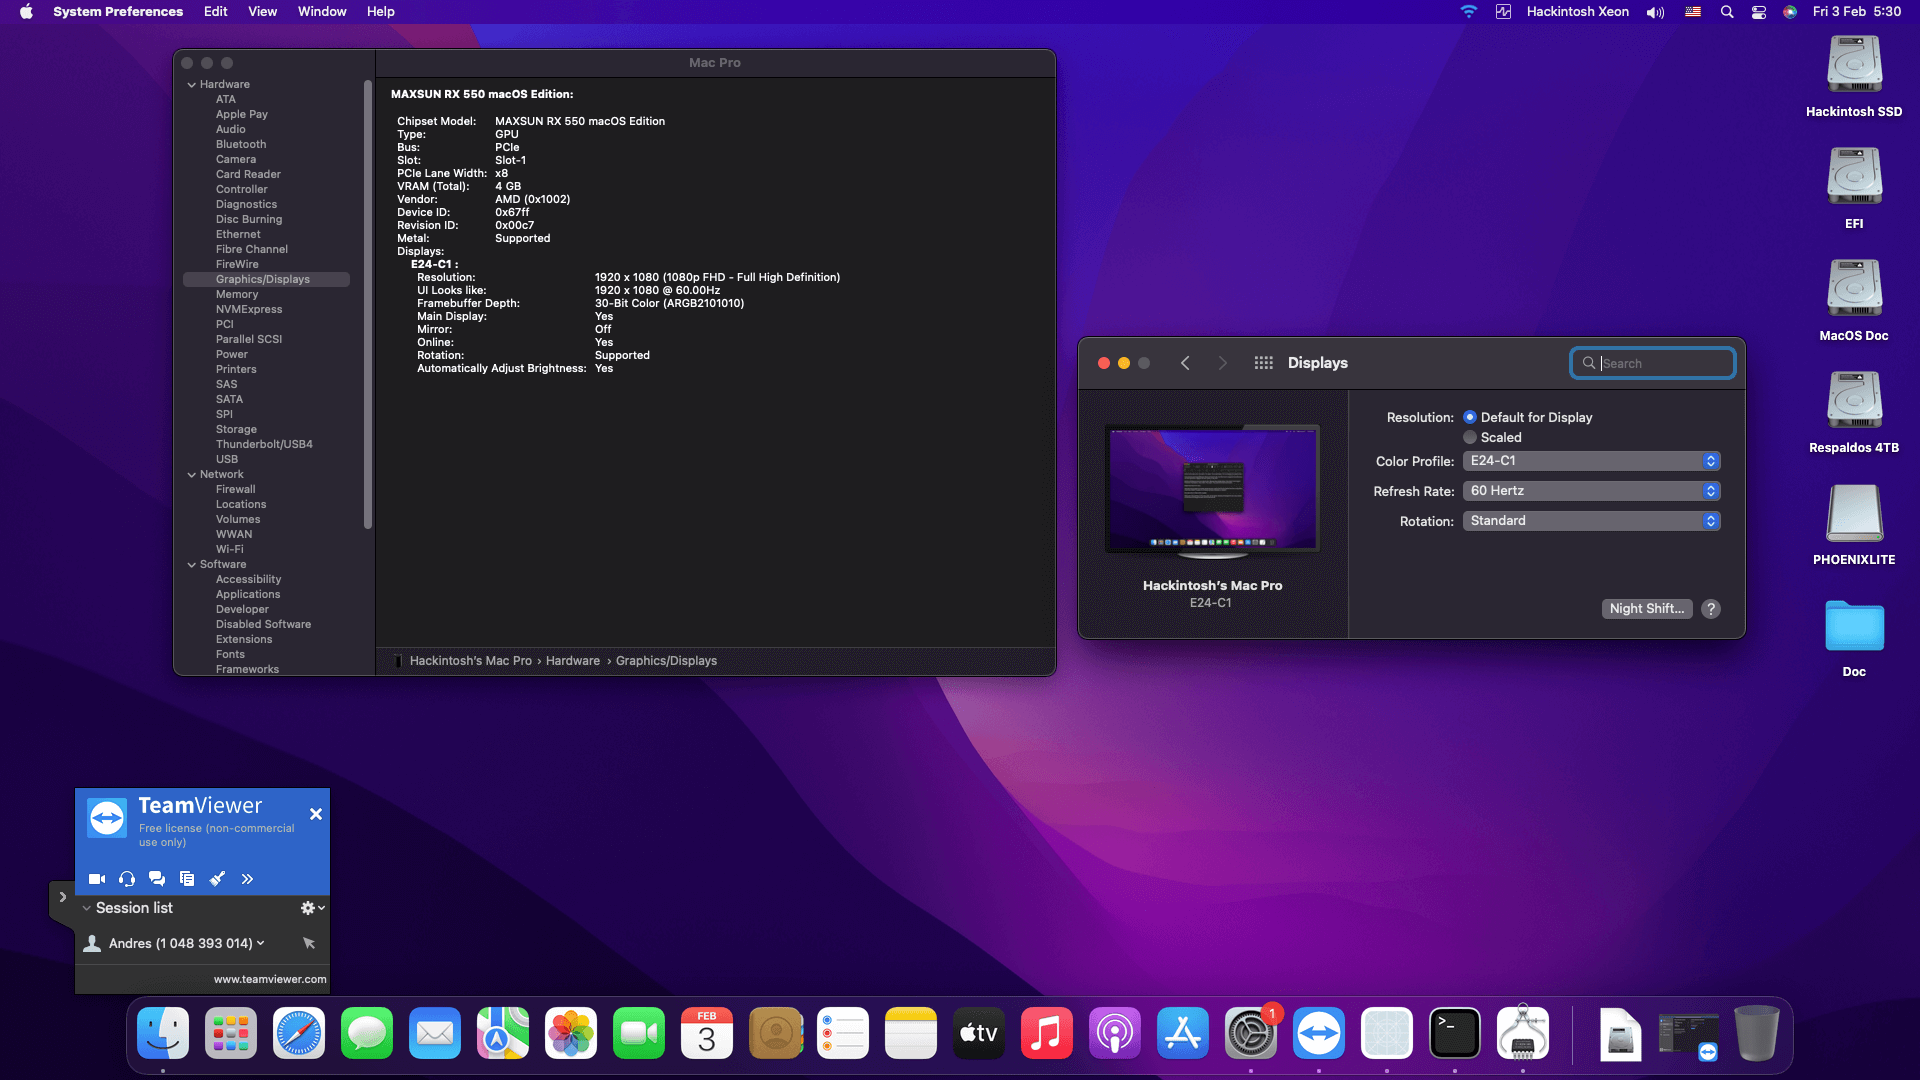This screenshot has width=1920, height=1080.
Task: Show all preferences grid icon
Action: pos(1263,363)
